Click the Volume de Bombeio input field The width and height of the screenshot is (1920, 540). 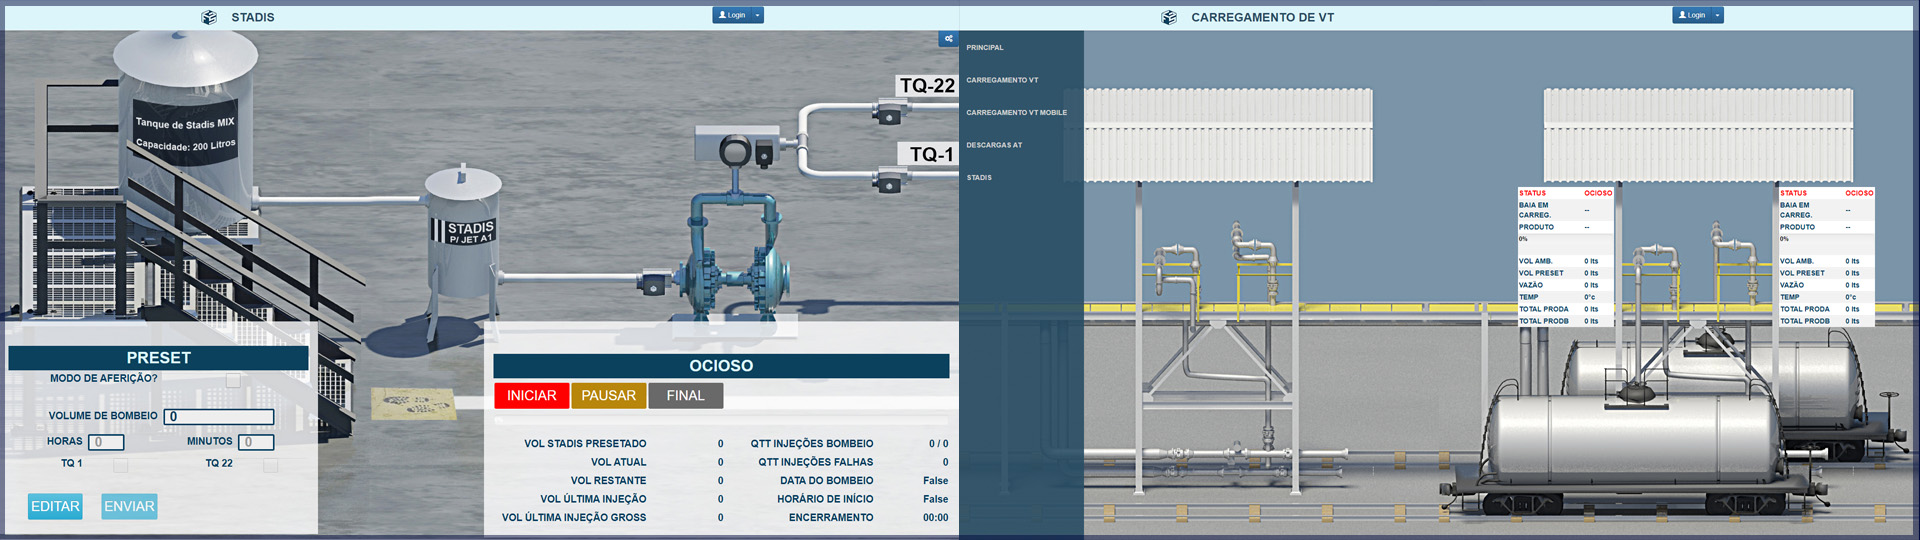tap(219, 417)
